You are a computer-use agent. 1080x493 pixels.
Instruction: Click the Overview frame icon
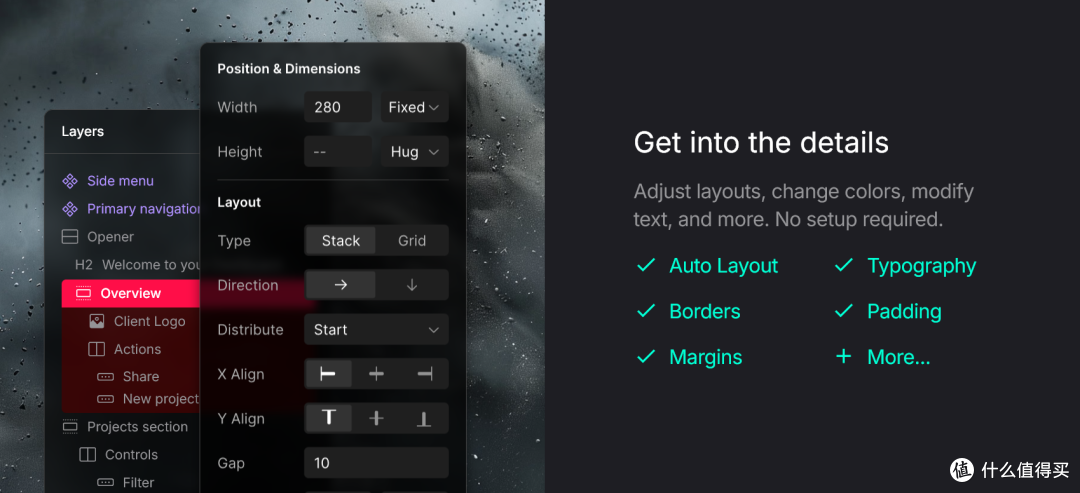point(83,293)
